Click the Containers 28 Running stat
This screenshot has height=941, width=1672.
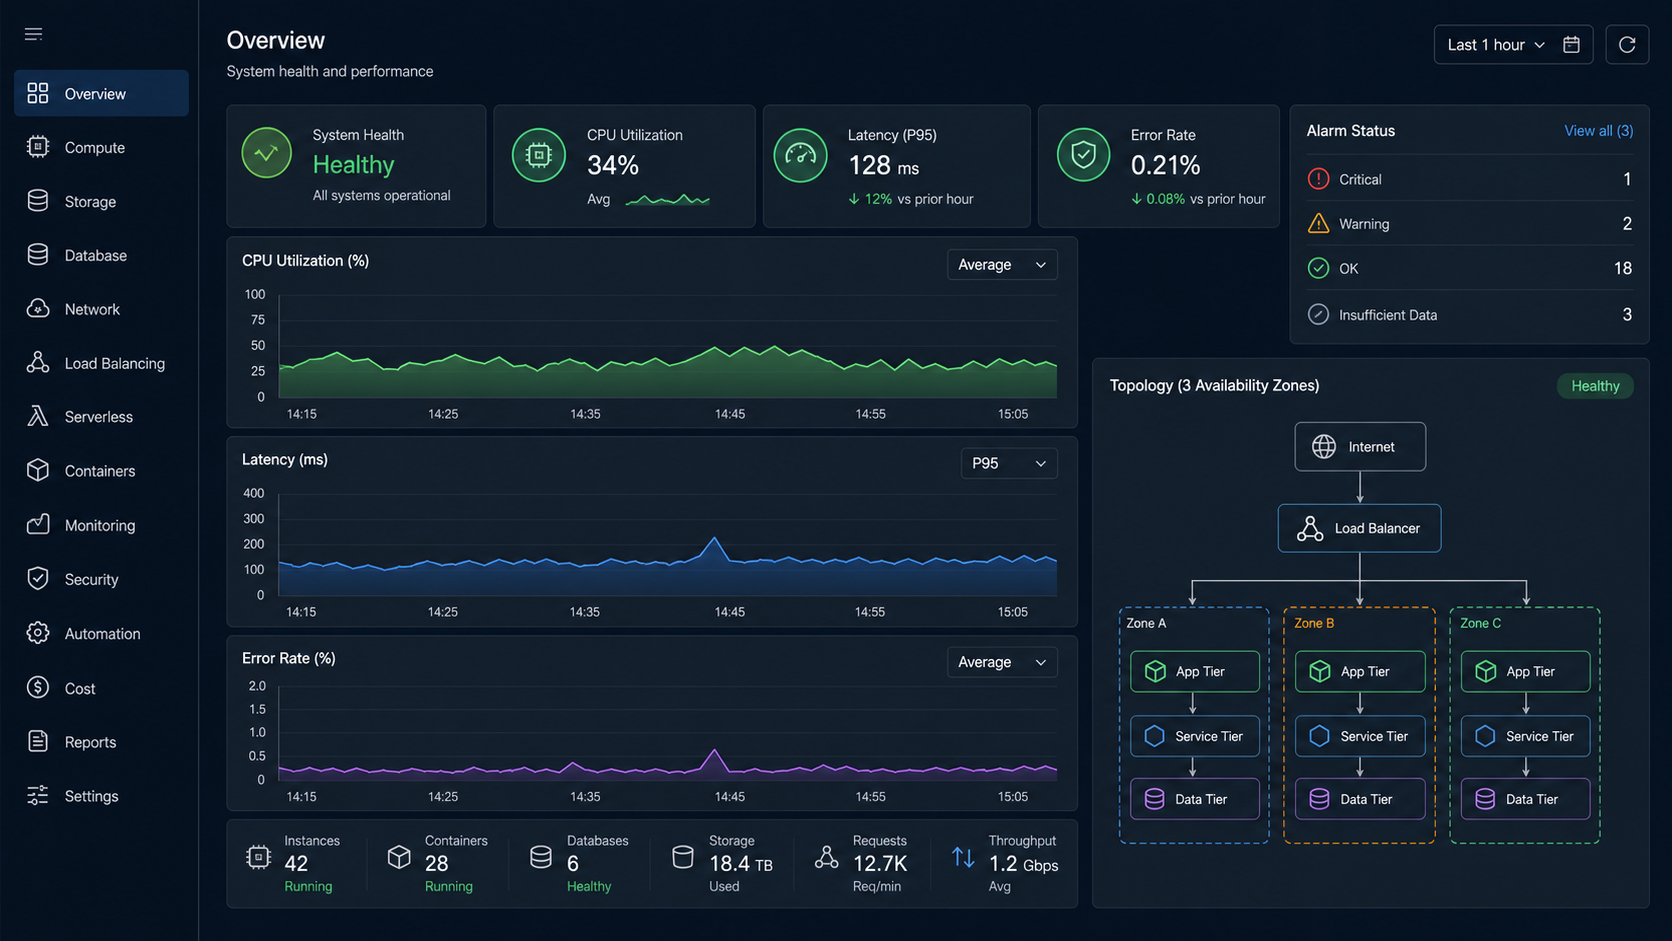[x=441, y=864]
